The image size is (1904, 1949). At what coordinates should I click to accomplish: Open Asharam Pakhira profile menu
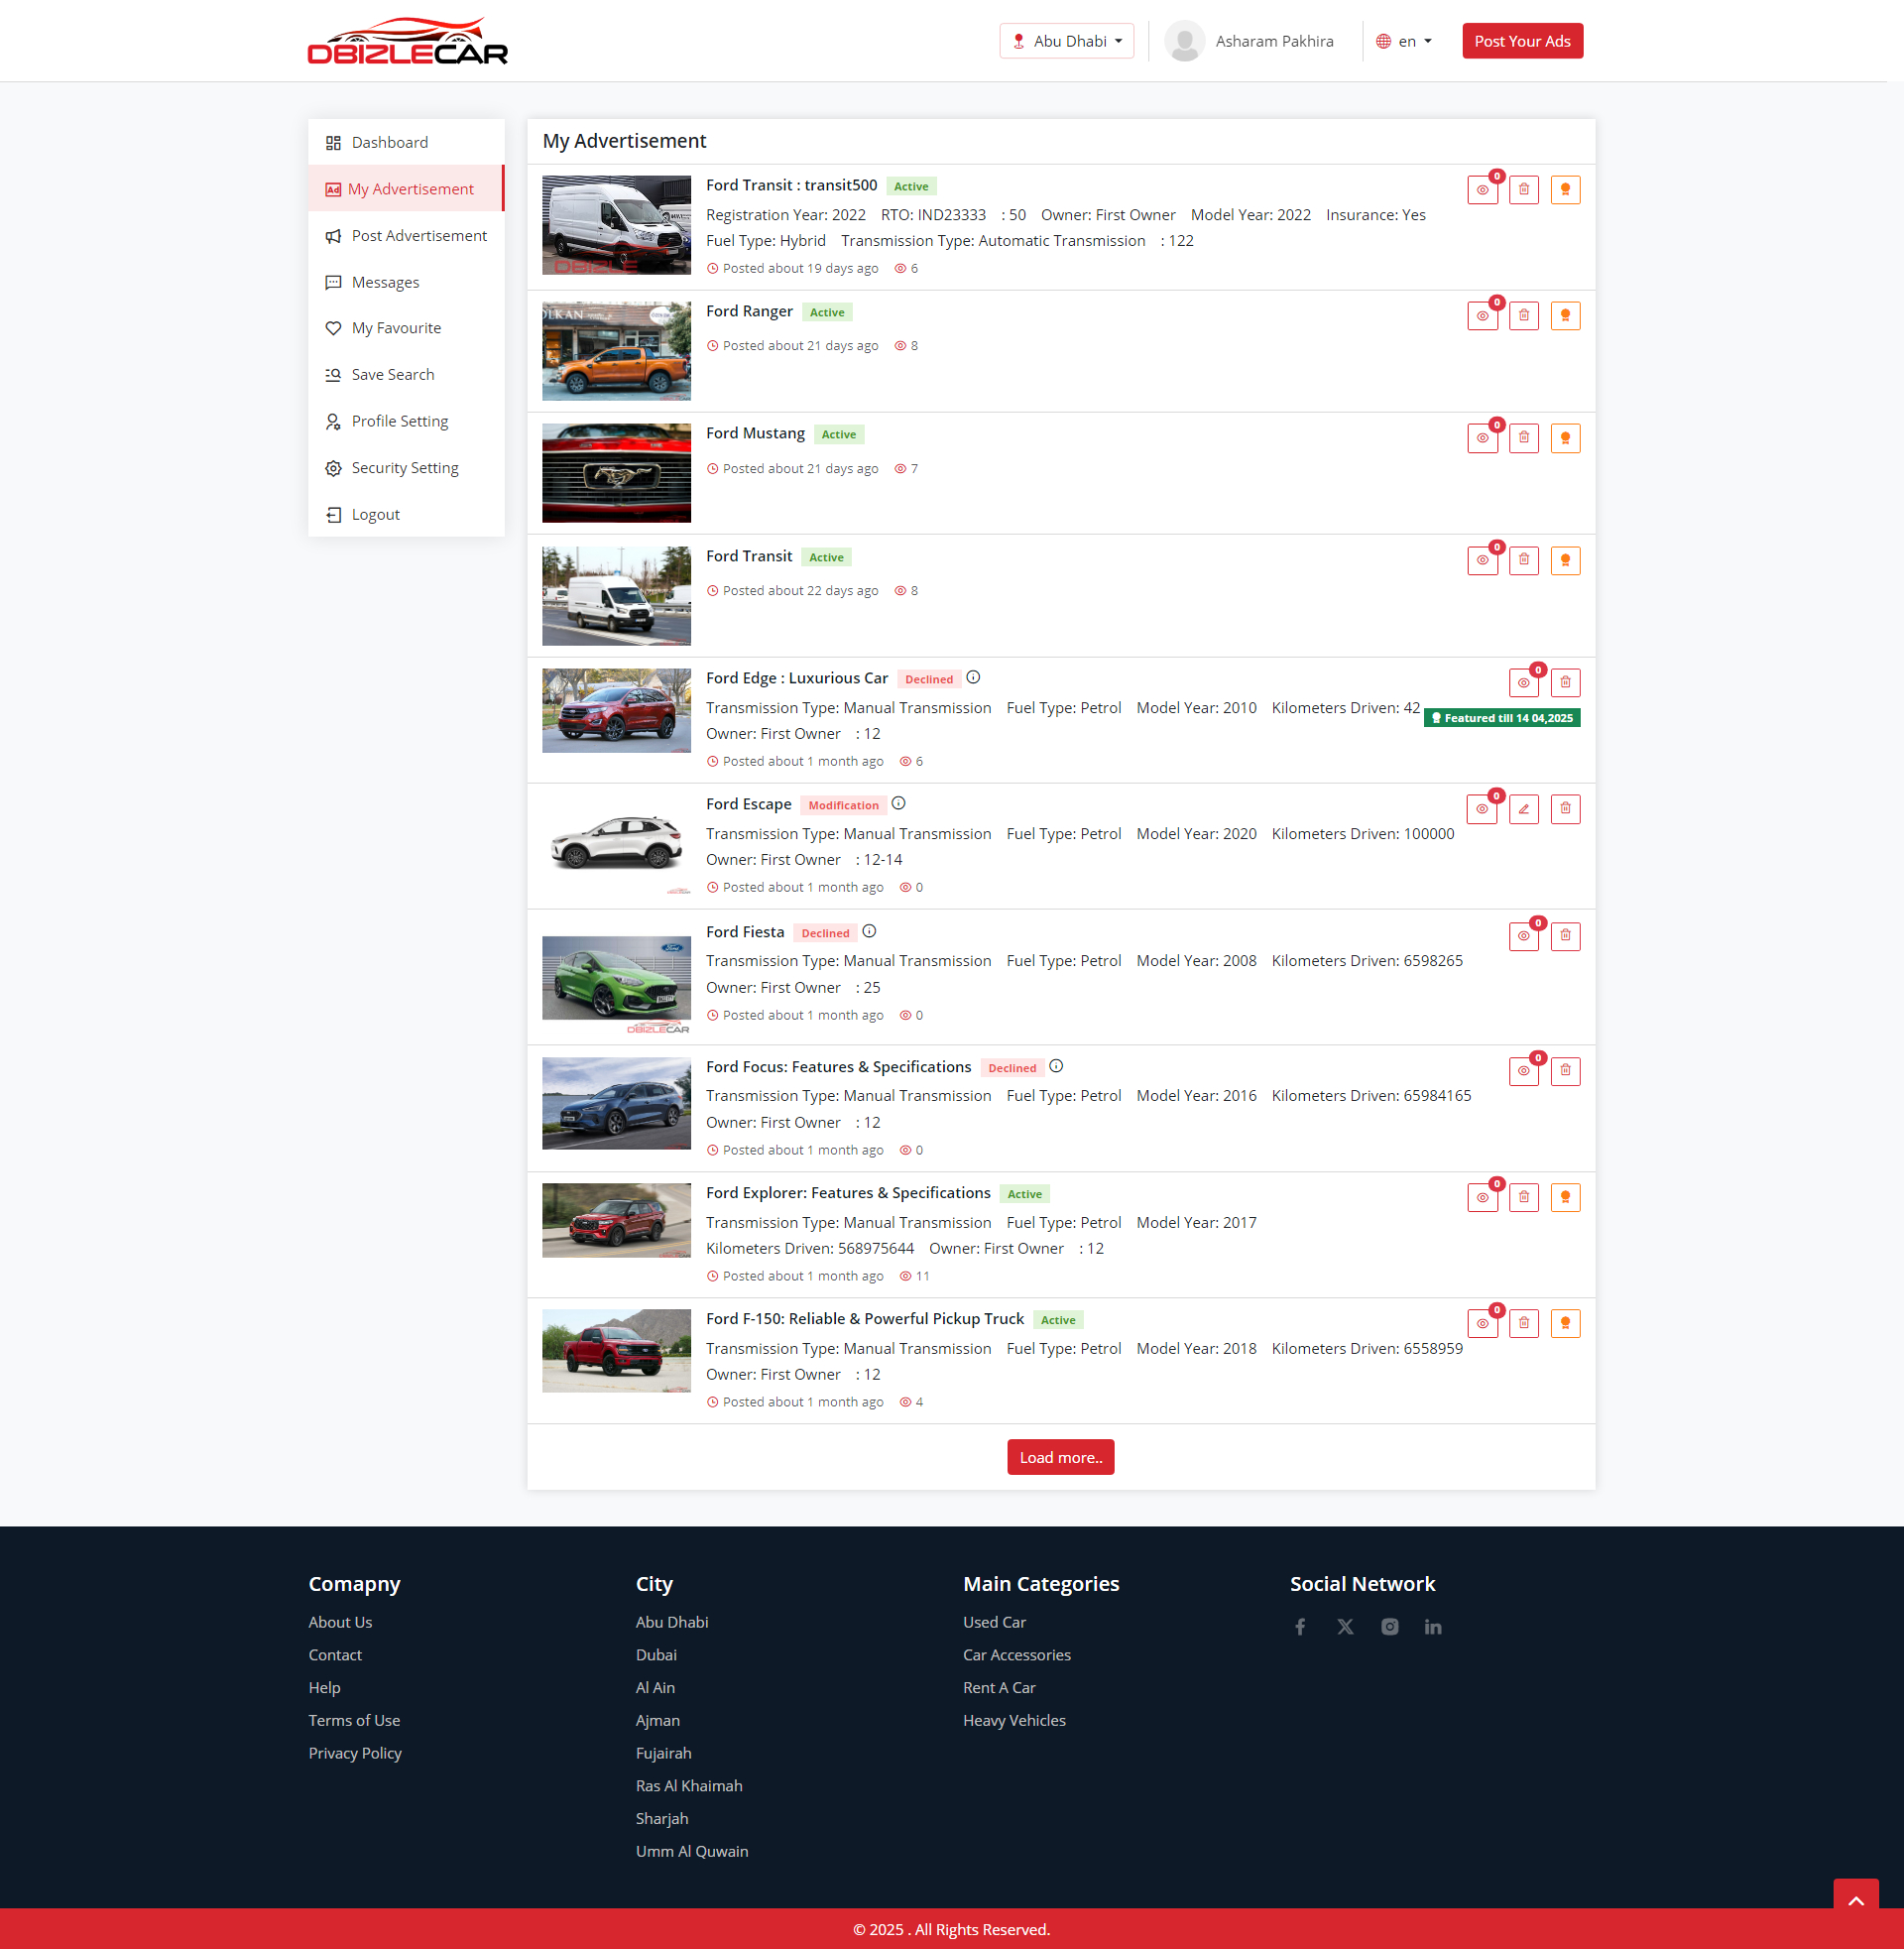coord(1249,41)
